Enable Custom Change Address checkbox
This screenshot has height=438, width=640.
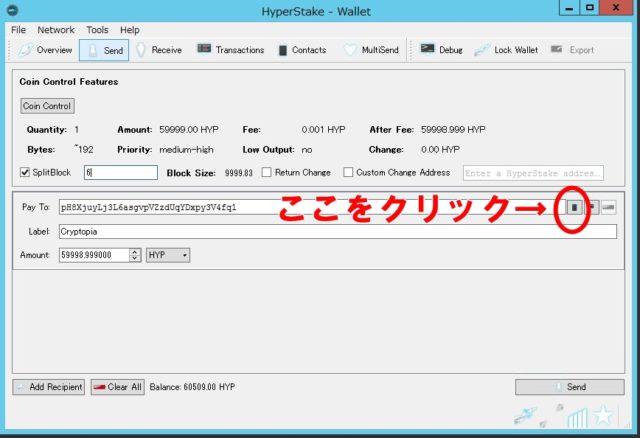[x=348, y=172]
